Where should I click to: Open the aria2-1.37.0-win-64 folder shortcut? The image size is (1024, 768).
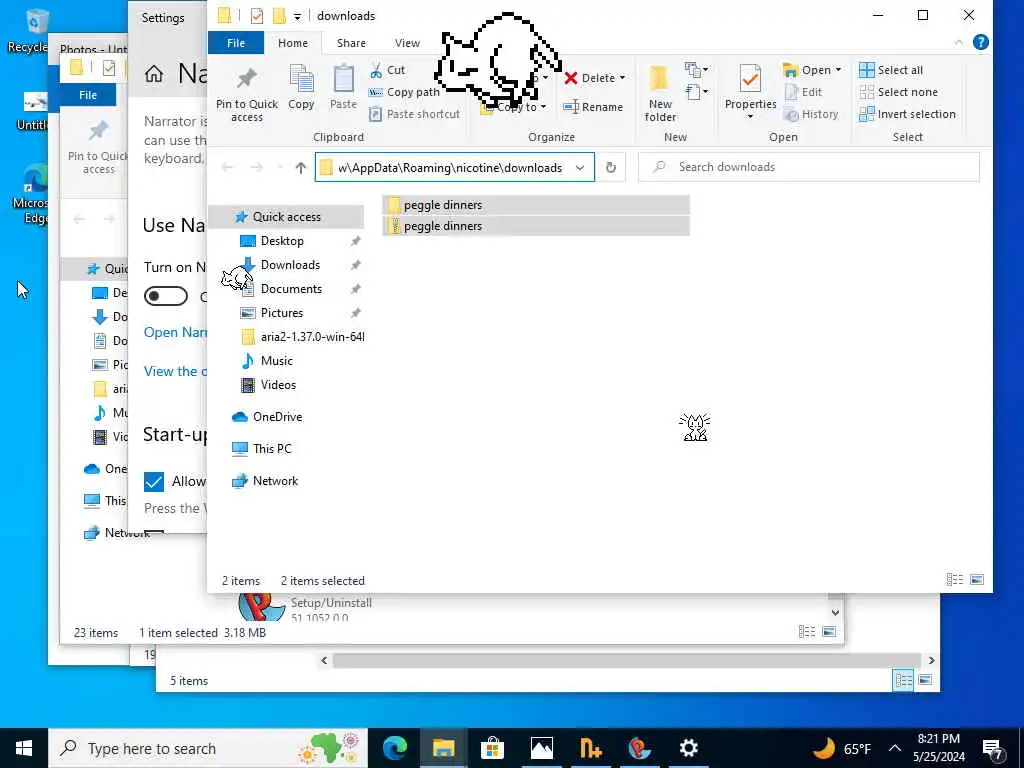[312, 337]
